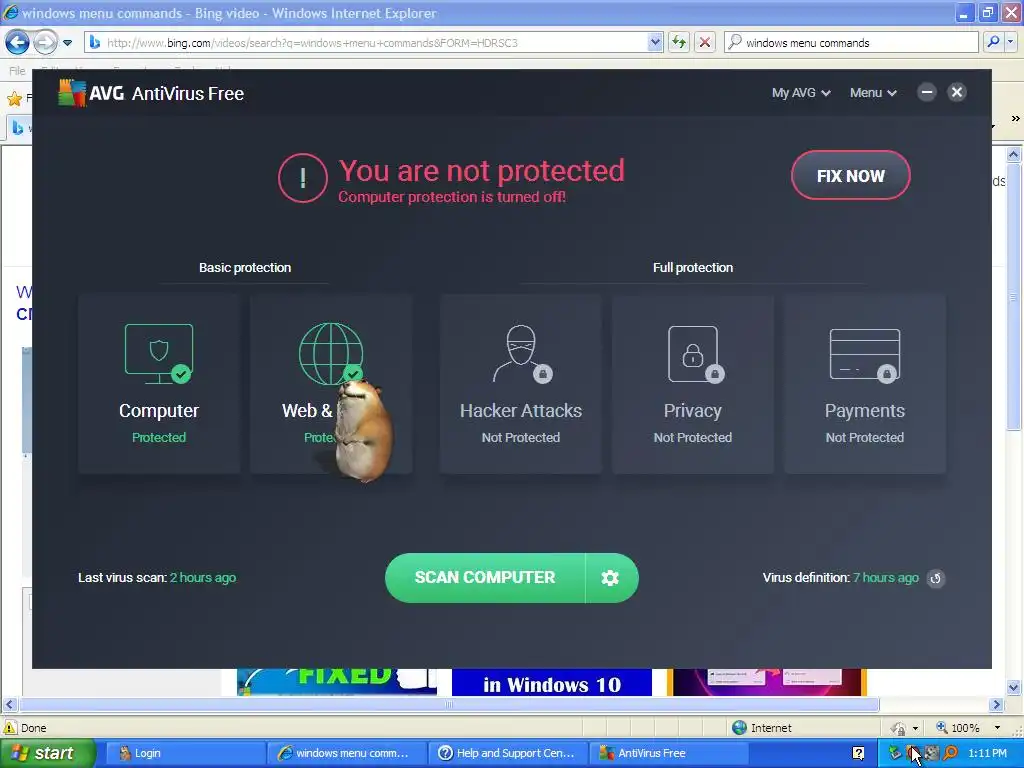
Task: Expand the address bar URL dropdown
Action: (655, 42)
